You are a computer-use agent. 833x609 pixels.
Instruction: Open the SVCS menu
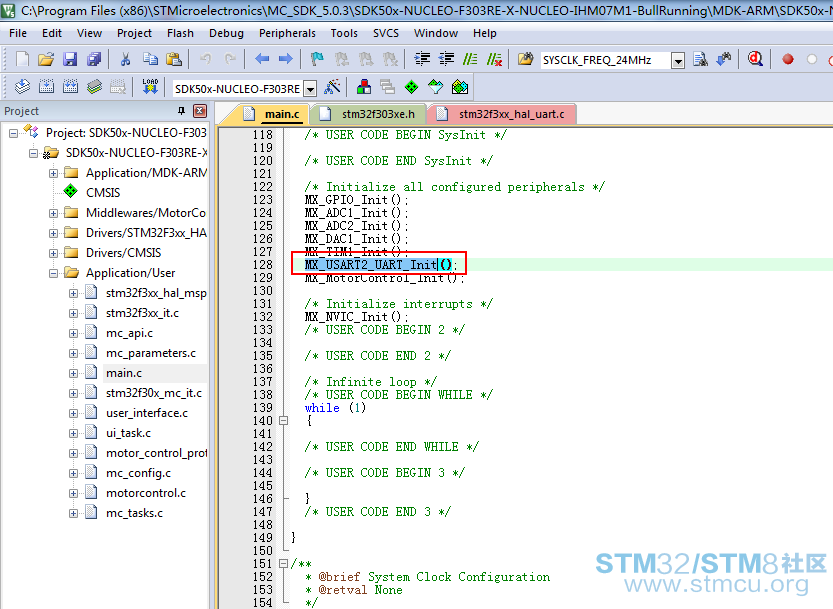[386, 33]
